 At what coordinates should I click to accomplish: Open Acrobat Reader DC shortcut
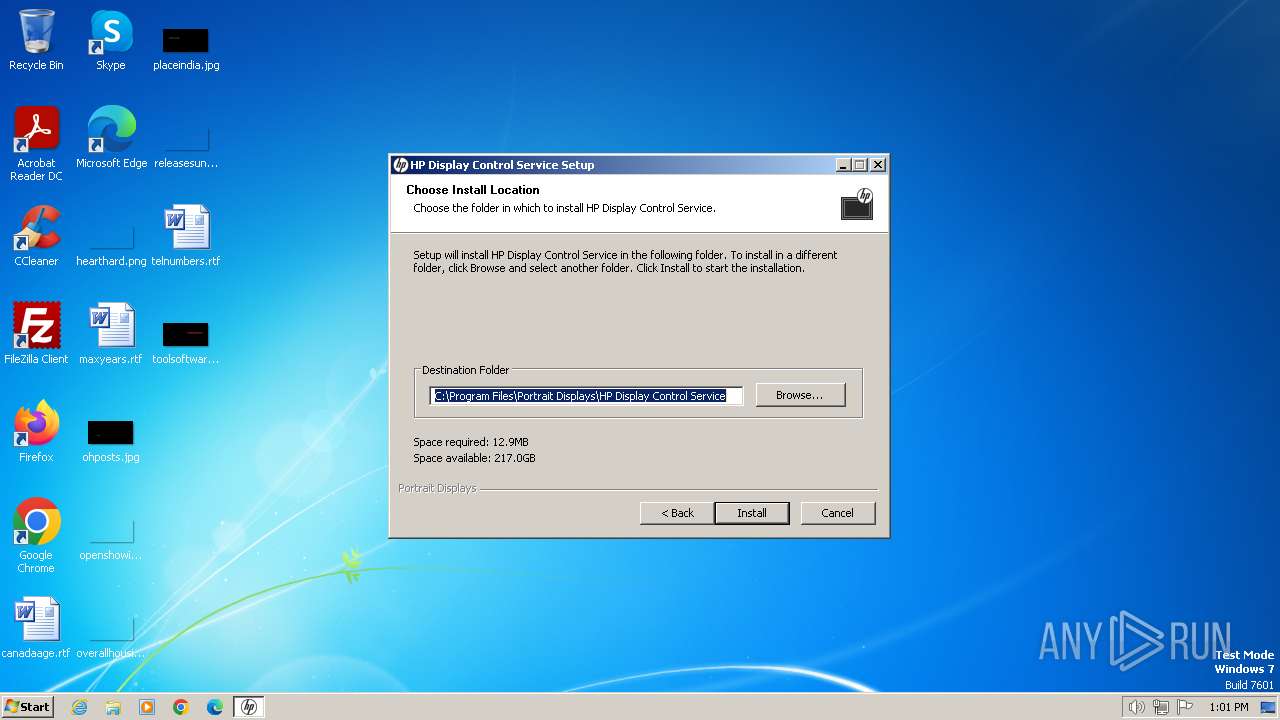(x=36, y=143)
